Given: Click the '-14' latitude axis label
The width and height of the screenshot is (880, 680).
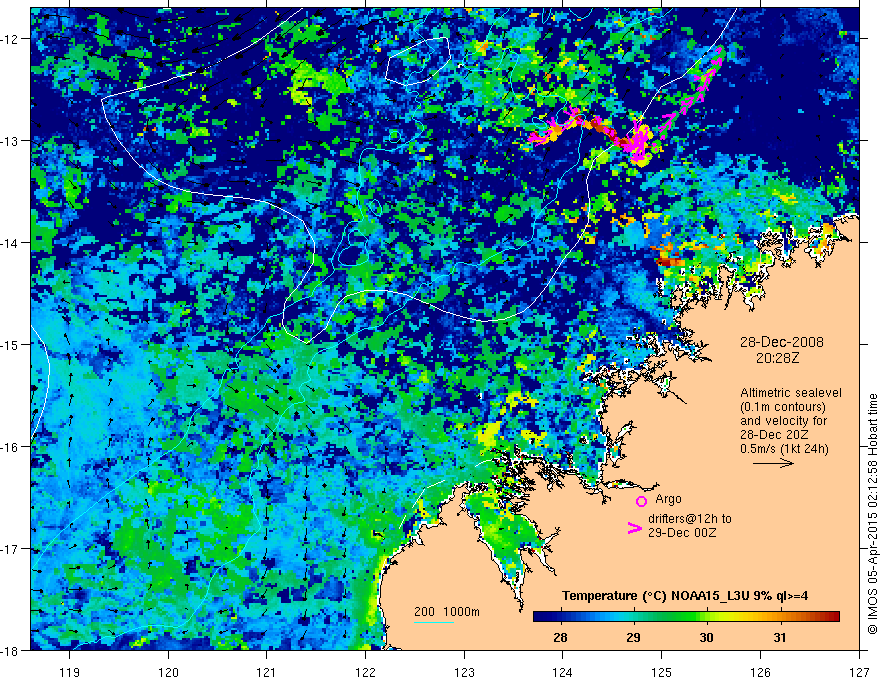Looking at the screenshot, I should 10,243.
